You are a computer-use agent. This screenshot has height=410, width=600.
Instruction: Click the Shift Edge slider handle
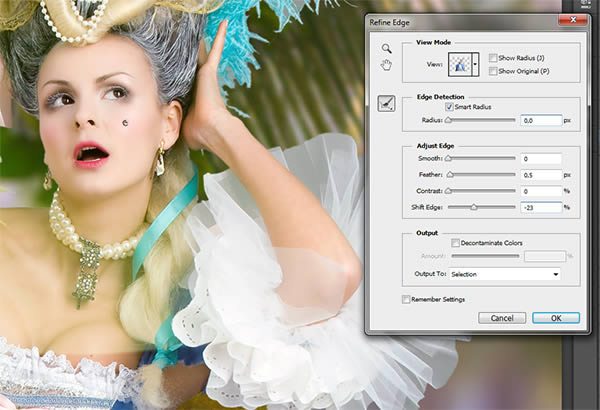[x=474, y=207]
